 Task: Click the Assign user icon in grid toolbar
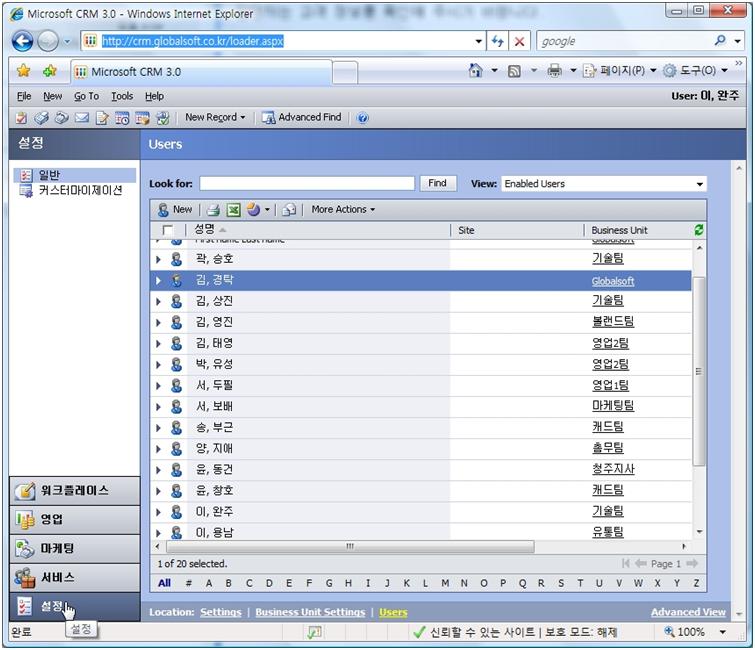(x=289, y=209)
